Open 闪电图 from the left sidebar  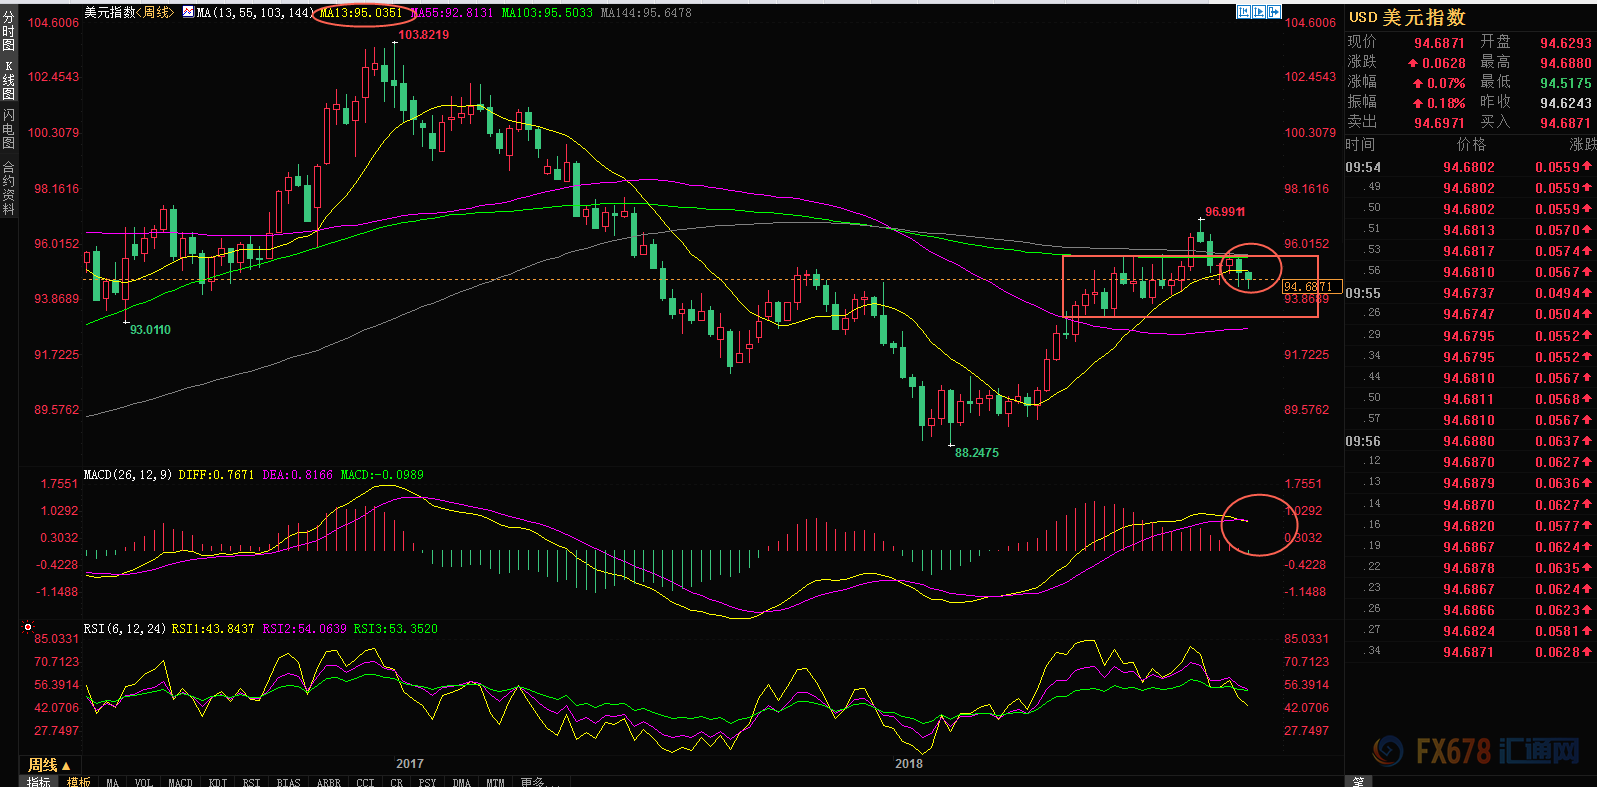pos(9,130)
